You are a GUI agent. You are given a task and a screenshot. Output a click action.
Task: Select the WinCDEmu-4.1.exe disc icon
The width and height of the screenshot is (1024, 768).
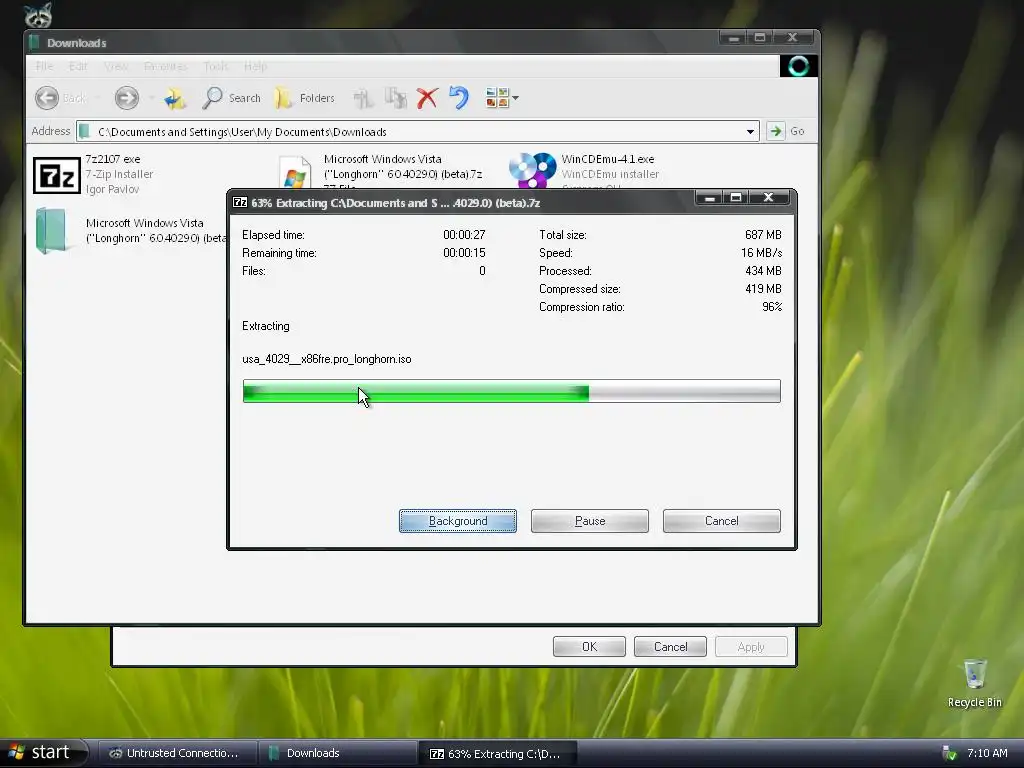[x=532, y=170]
